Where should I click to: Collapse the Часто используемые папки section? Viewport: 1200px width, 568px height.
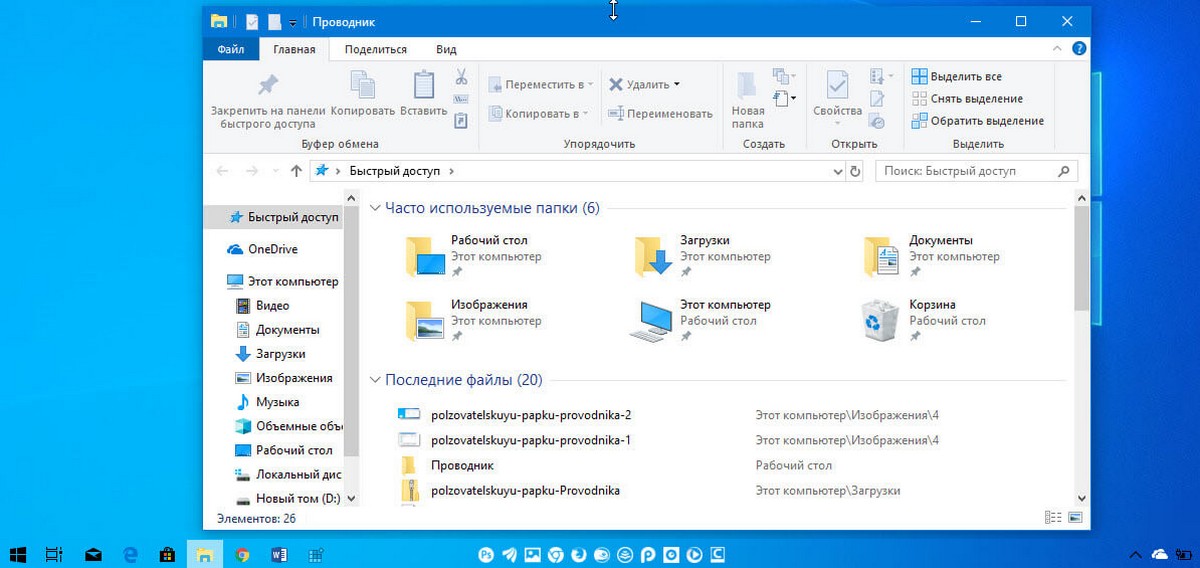(375, 208)
